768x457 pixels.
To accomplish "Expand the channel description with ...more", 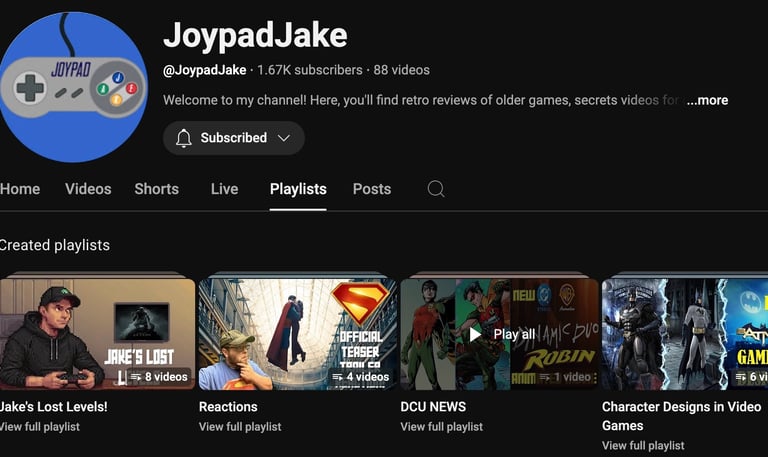I will click(707, 100).
